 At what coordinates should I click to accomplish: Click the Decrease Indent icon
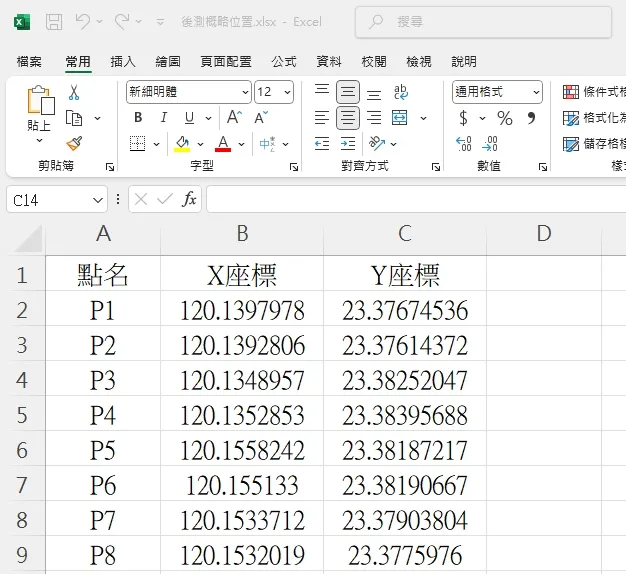click(x=322, y=144)
